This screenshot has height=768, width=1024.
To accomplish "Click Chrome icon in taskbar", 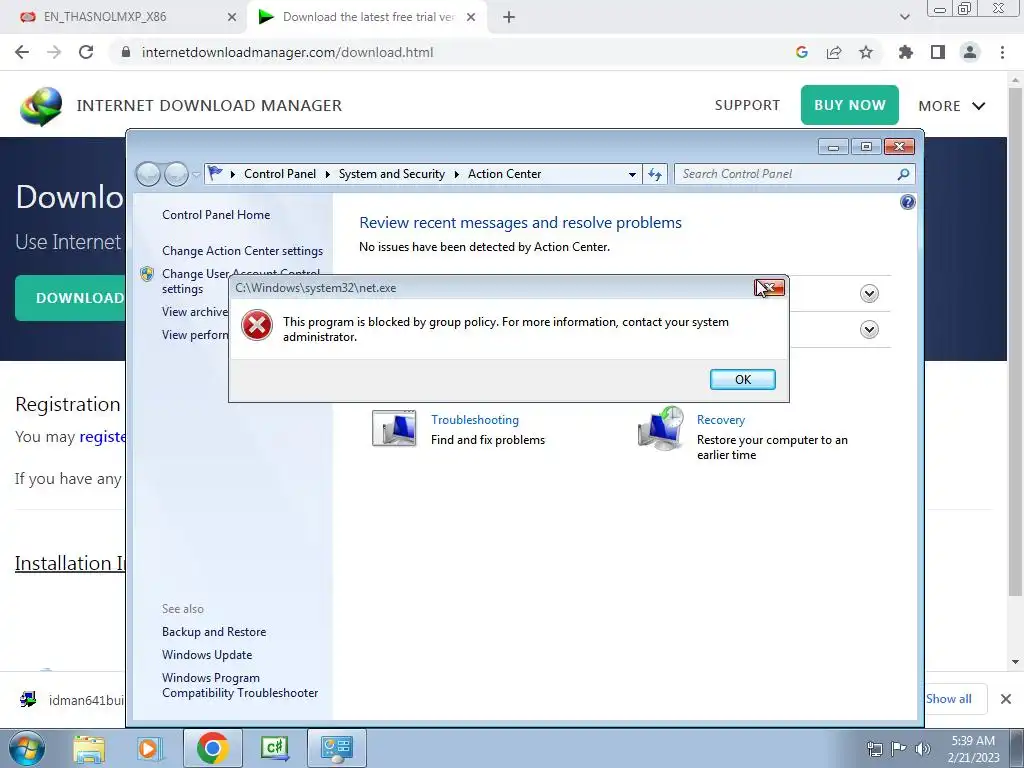I will pos(212,748).
